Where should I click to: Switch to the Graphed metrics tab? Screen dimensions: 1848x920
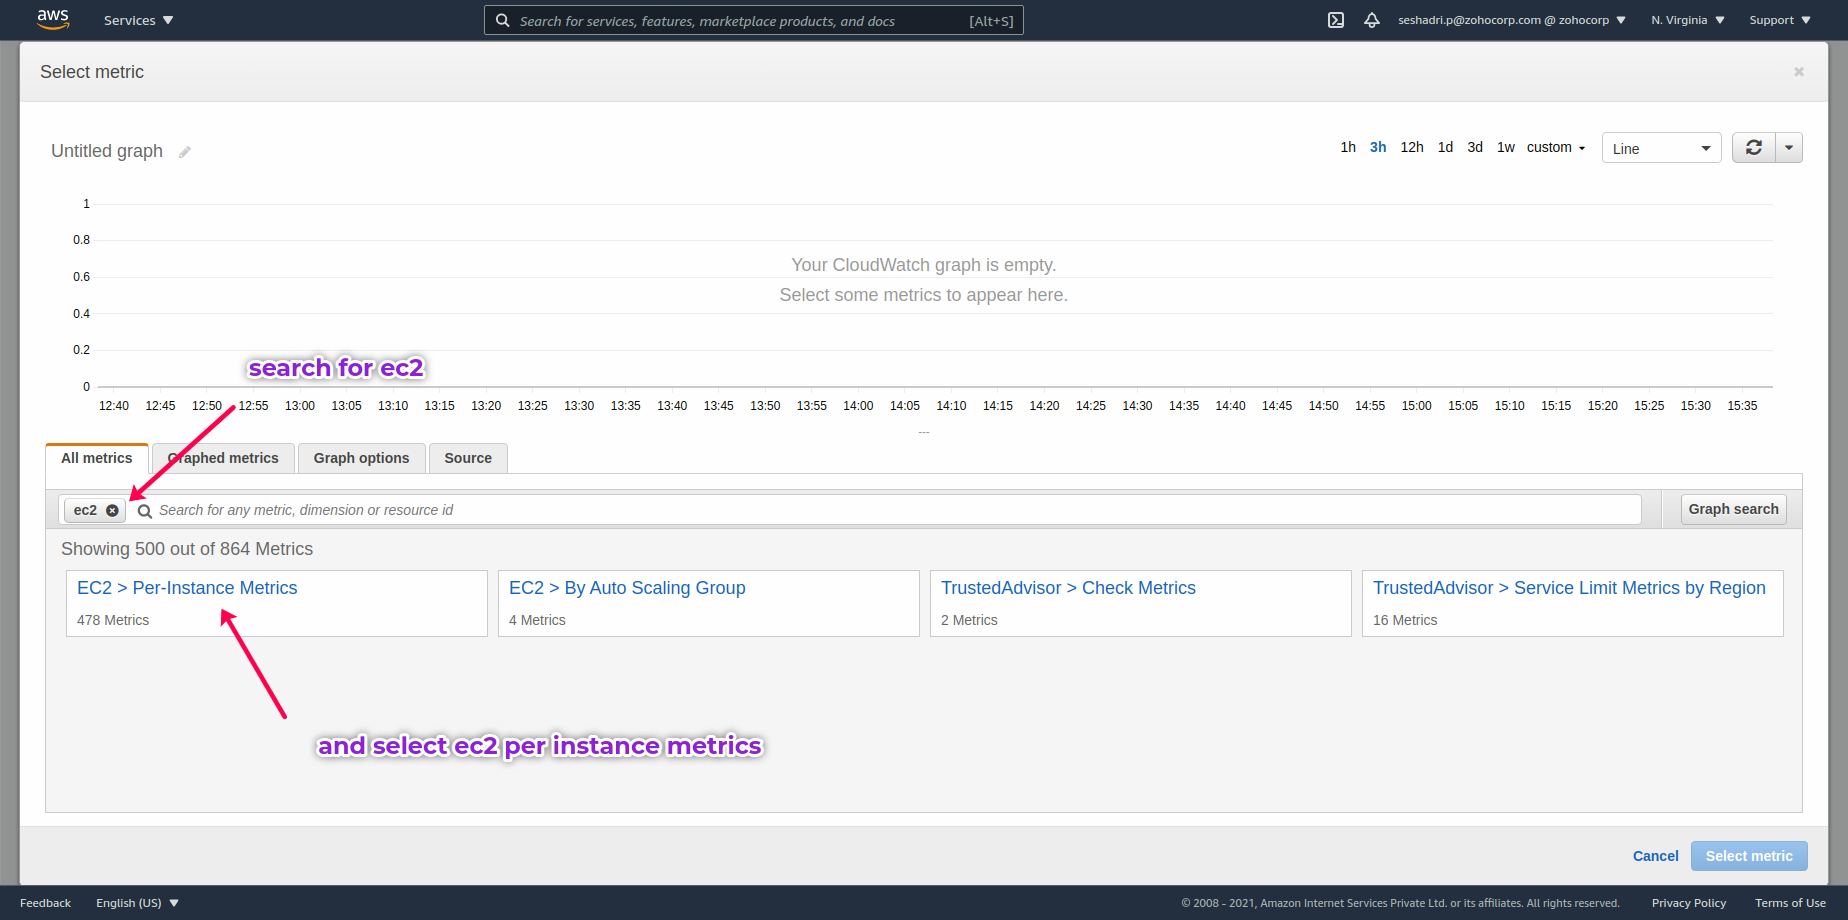tap(223, 458)
